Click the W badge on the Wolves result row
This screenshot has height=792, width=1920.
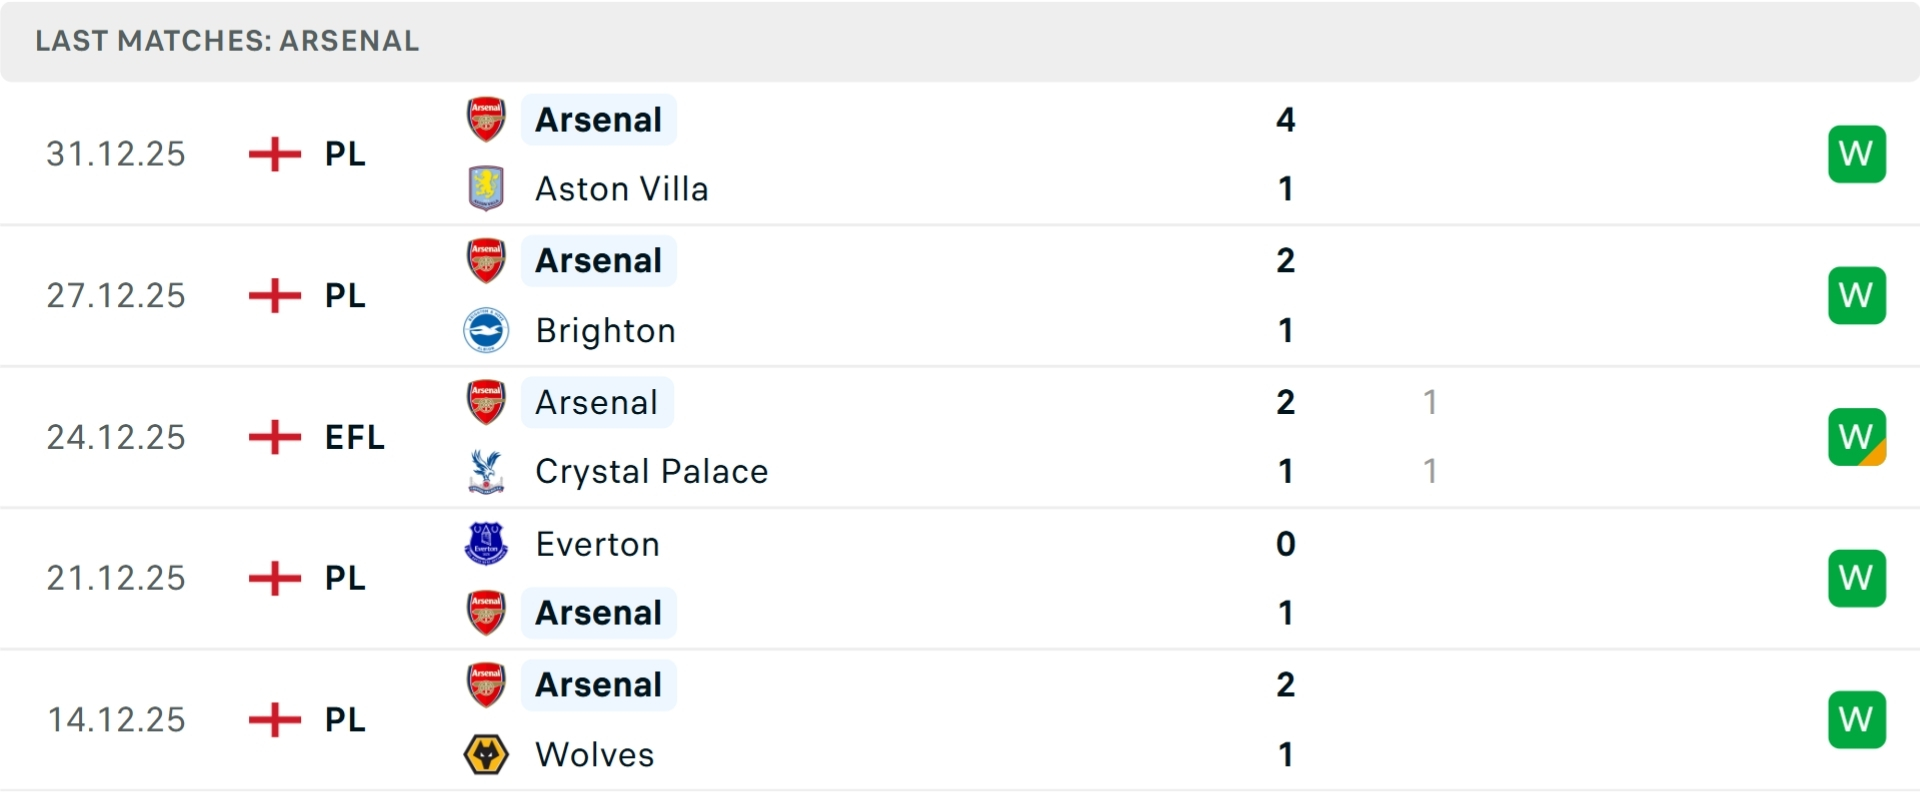pyautogui.click(x=1857, y=719)
